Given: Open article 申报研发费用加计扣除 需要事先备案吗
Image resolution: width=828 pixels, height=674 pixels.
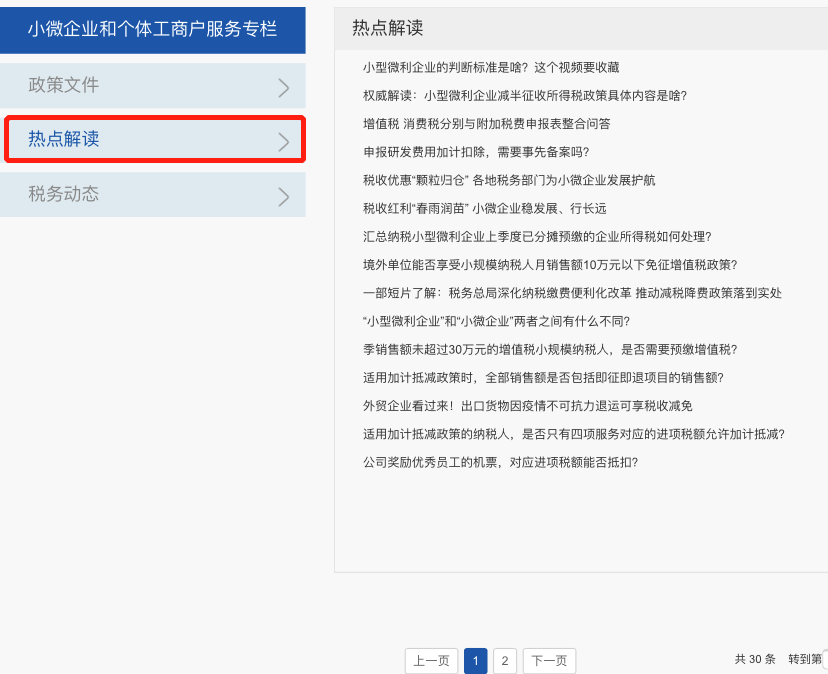Looking at the screenshot, I should (x=476, y=152).
